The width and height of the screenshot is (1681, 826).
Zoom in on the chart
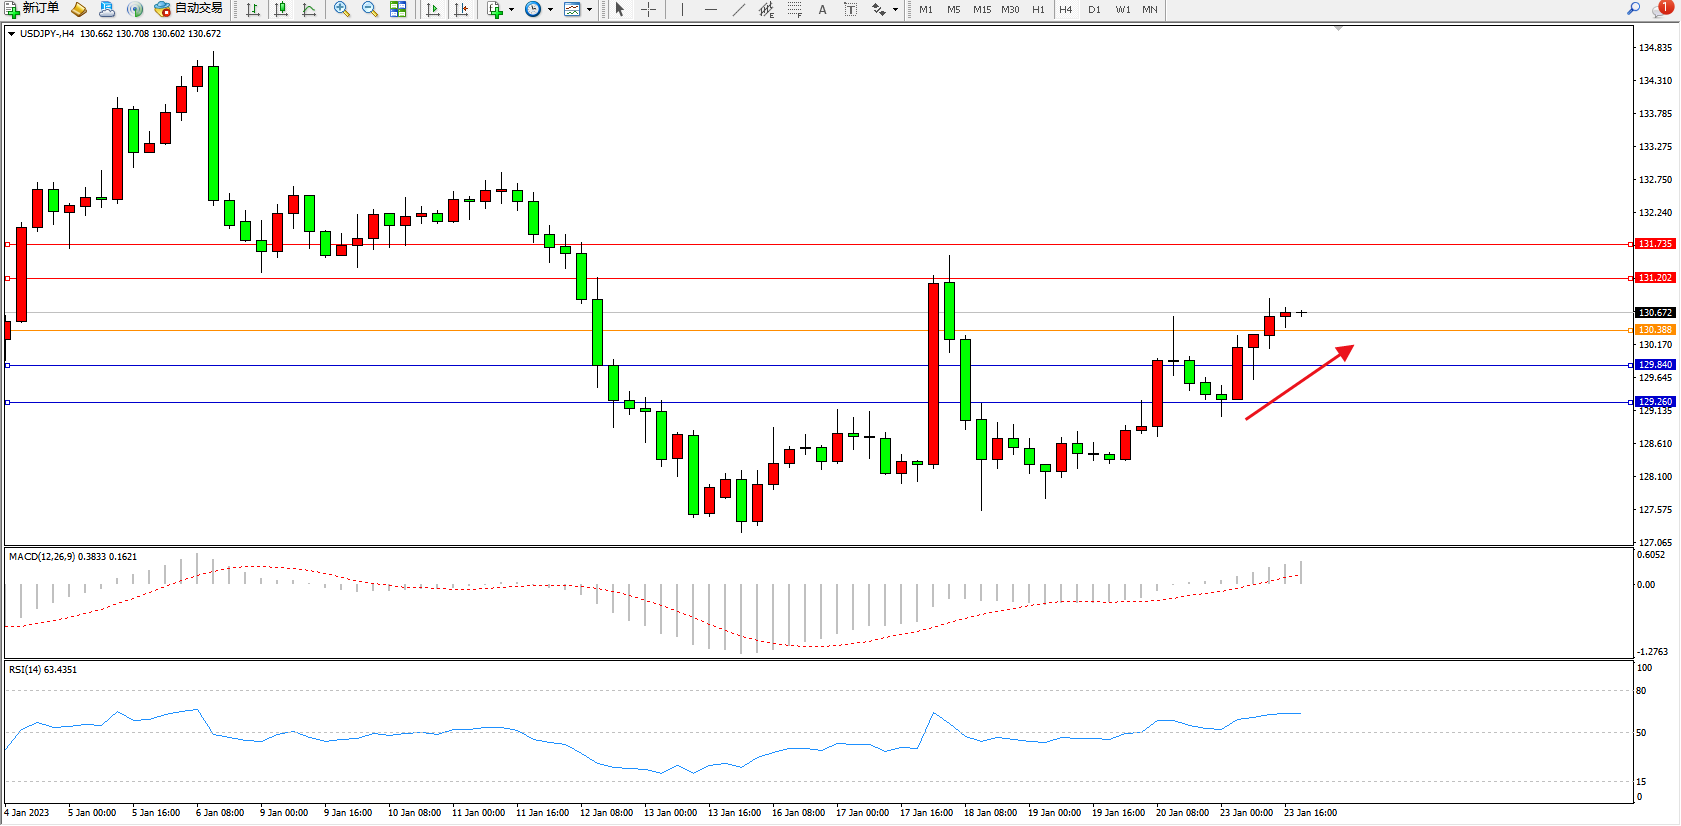tap(342, 10)
